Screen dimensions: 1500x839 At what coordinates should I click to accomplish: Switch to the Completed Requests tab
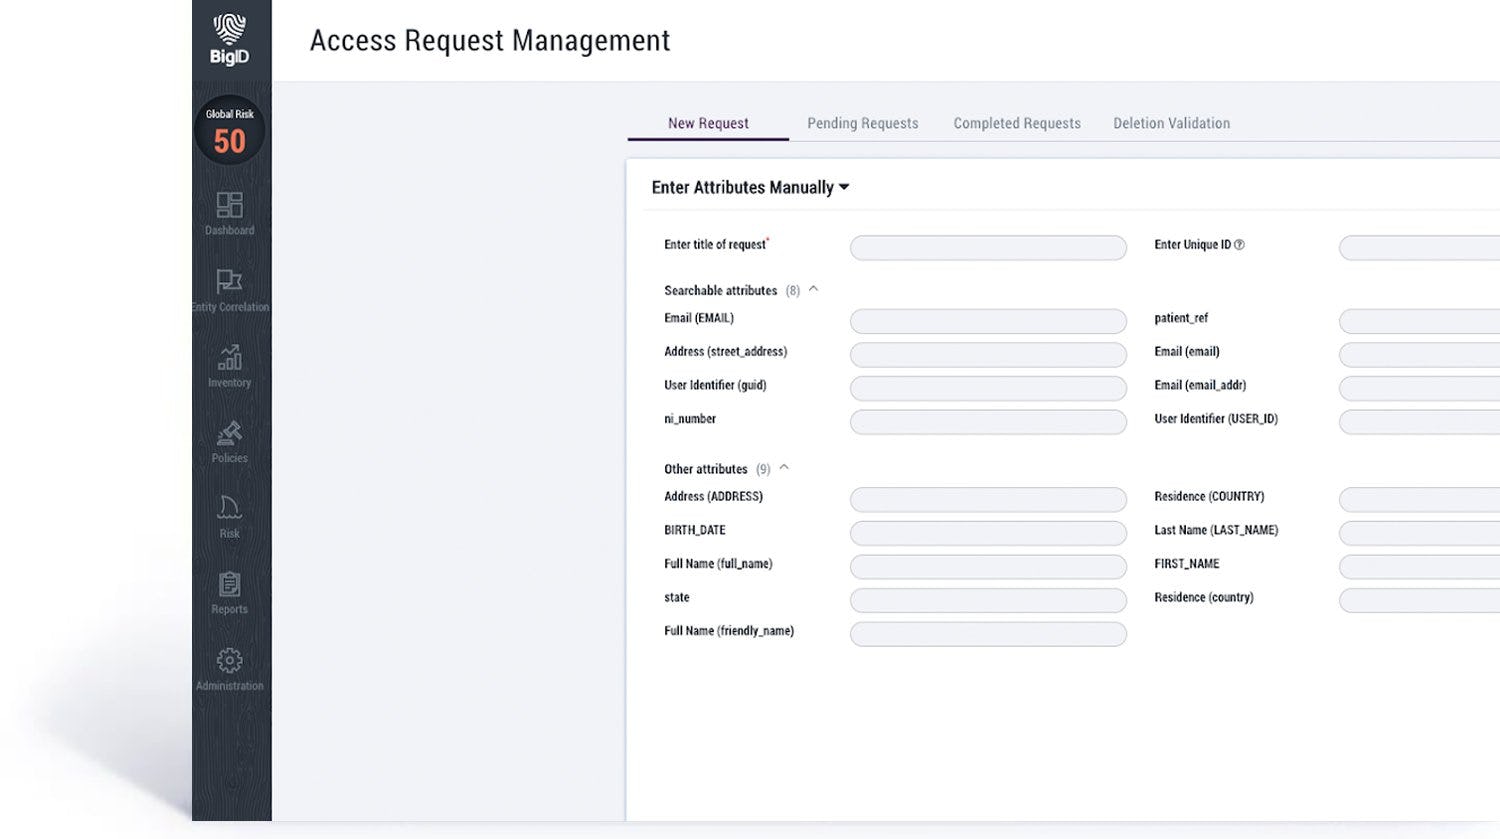[1016, 123]
